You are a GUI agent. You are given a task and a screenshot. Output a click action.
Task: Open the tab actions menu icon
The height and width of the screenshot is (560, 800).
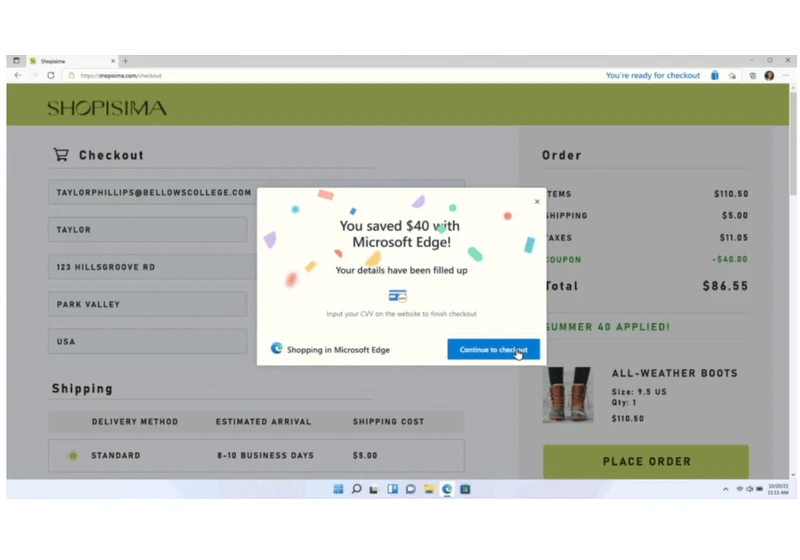click(16, 61)
